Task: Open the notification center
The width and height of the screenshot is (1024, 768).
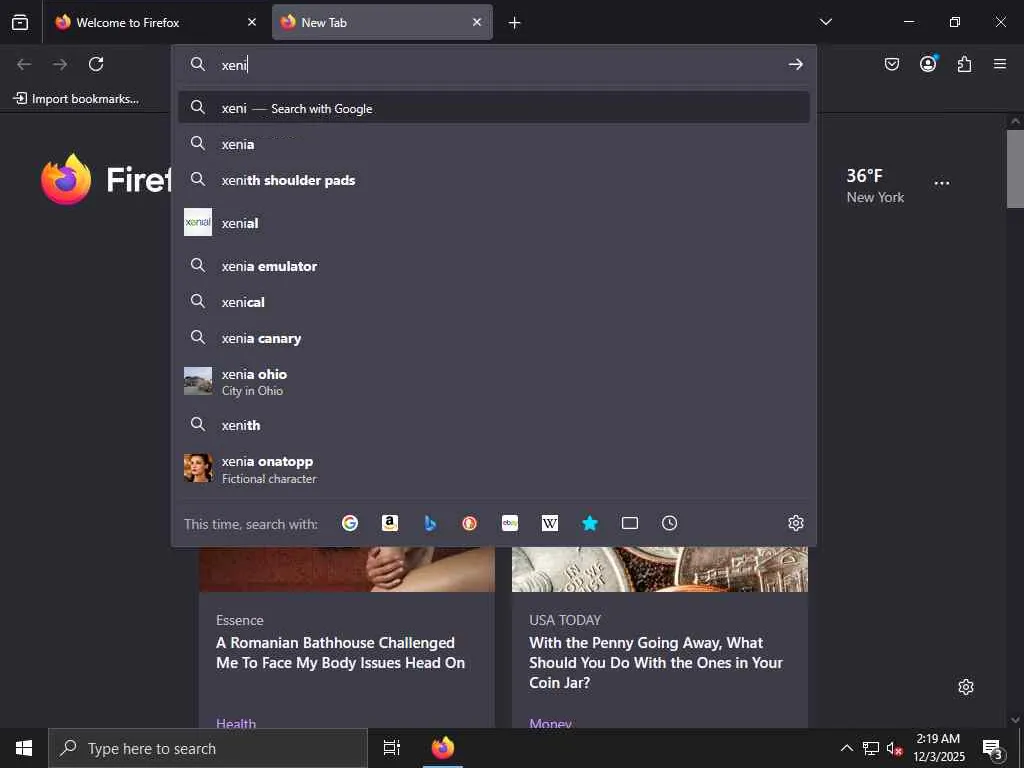Action: pyautogui.click(x=993, y=749)
